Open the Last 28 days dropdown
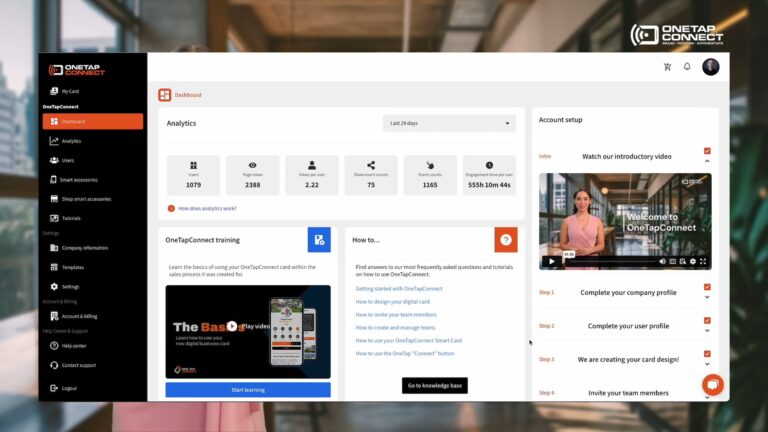 [449, 123]
